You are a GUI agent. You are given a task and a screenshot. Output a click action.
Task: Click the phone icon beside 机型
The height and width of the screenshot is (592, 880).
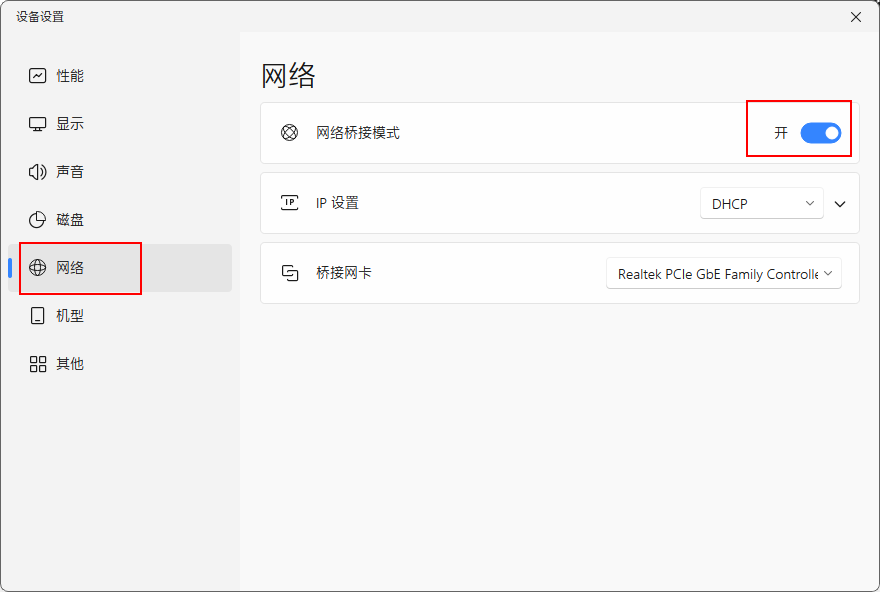[38, 316]
